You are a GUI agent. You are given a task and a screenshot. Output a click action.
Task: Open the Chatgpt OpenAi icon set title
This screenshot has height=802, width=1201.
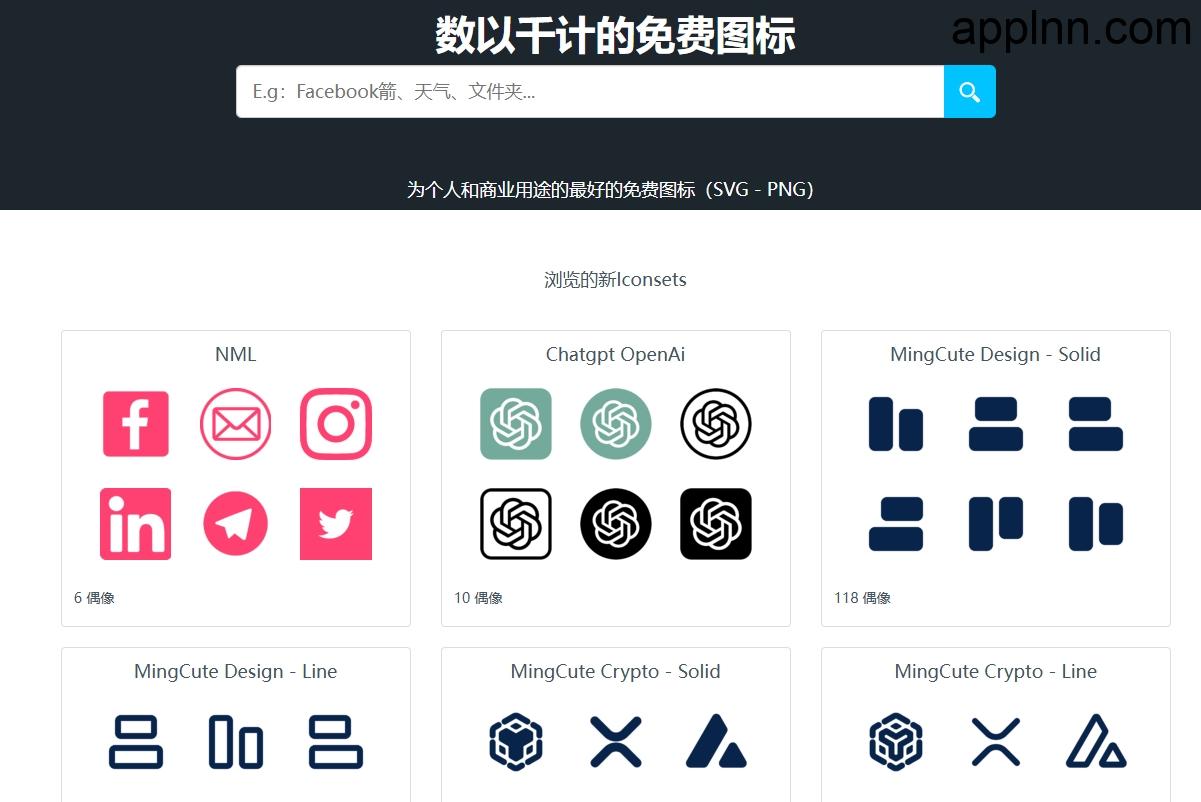616,354
